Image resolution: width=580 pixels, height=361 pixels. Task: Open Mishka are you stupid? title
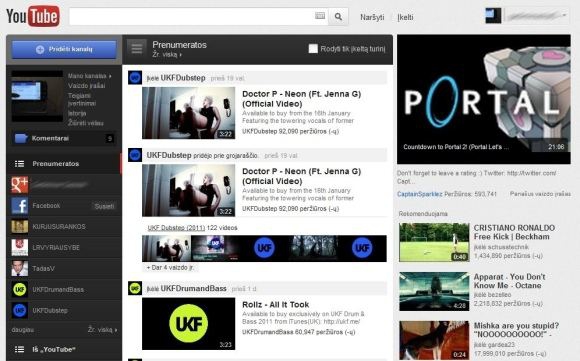516,330
